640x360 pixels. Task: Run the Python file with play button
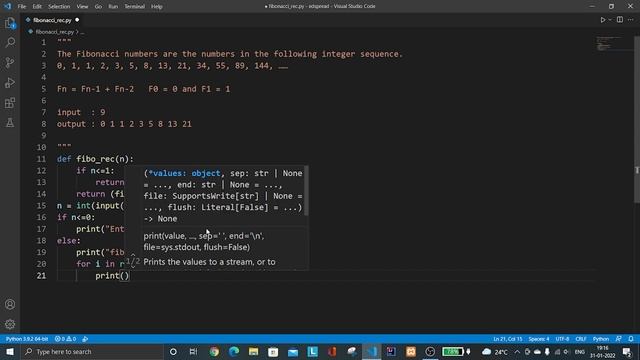(x=602, y=20)
